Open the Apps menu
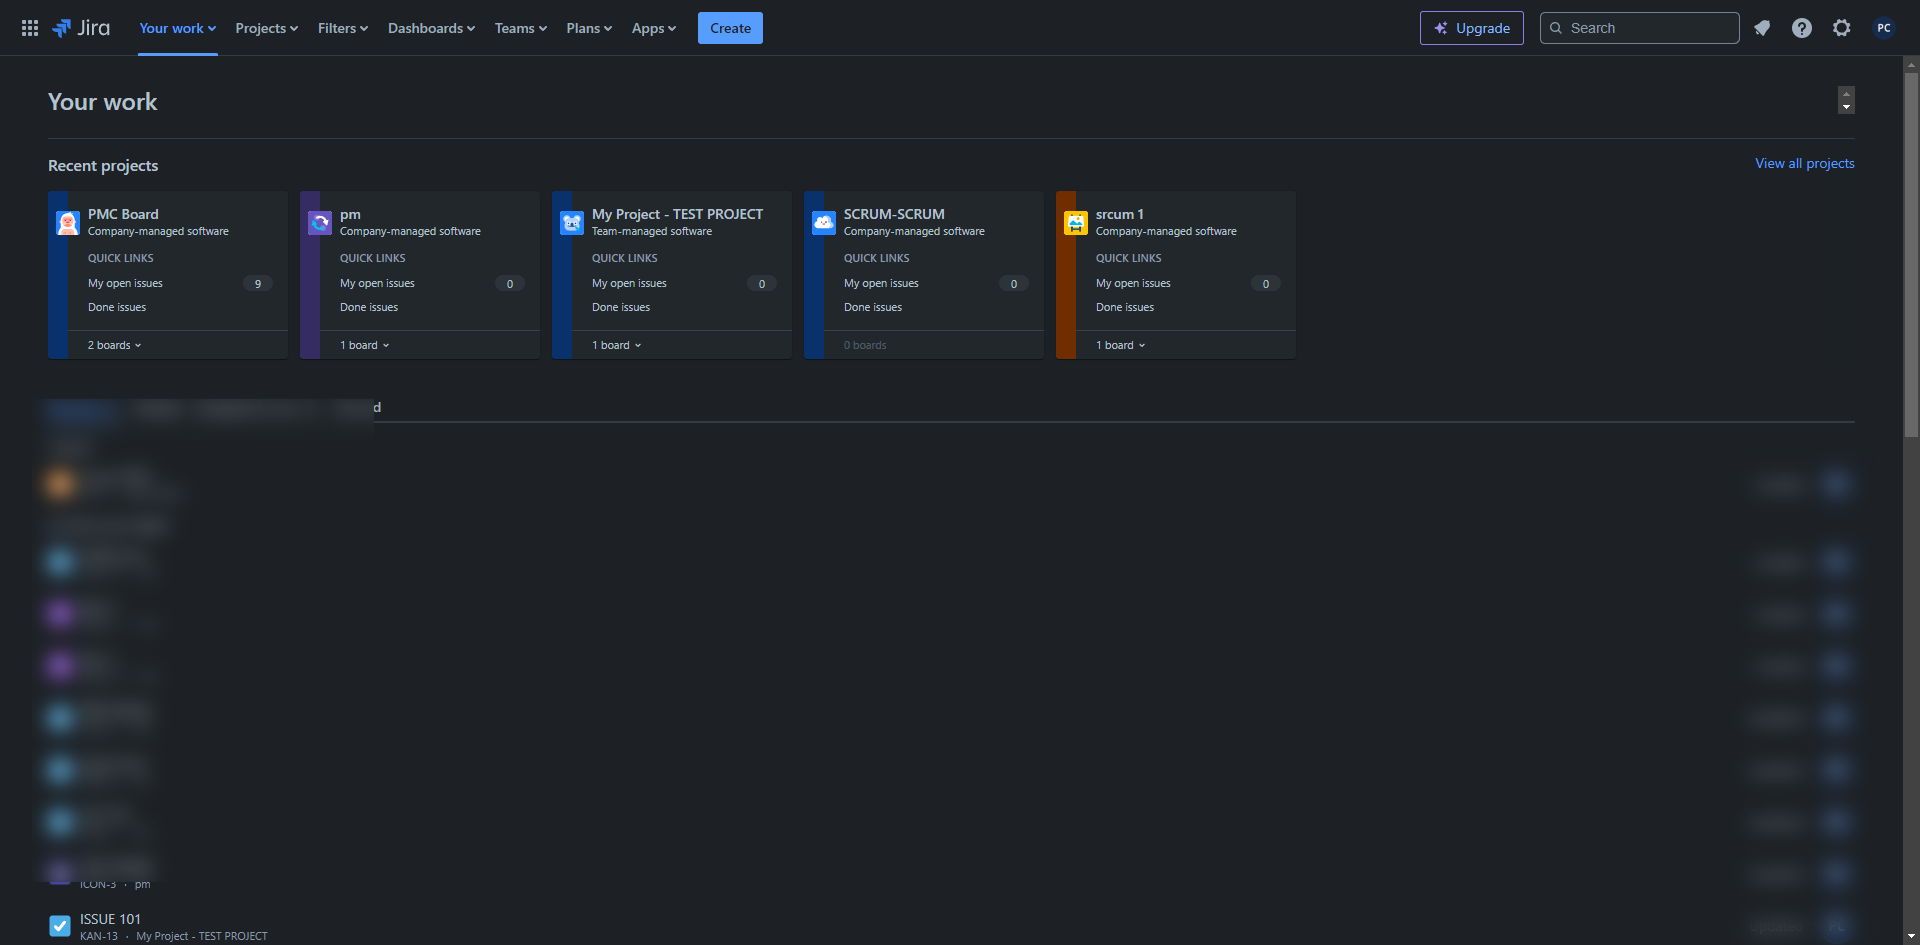Viewport: 1920px width, 945px height. coord(654,28)
